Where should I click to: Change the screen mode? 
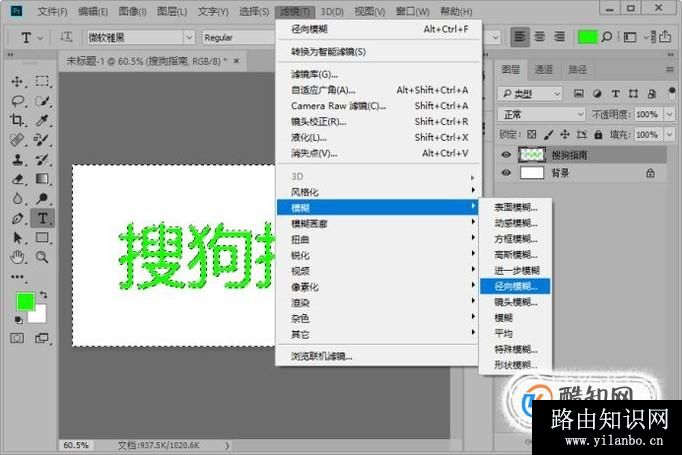tap(42, 338)
